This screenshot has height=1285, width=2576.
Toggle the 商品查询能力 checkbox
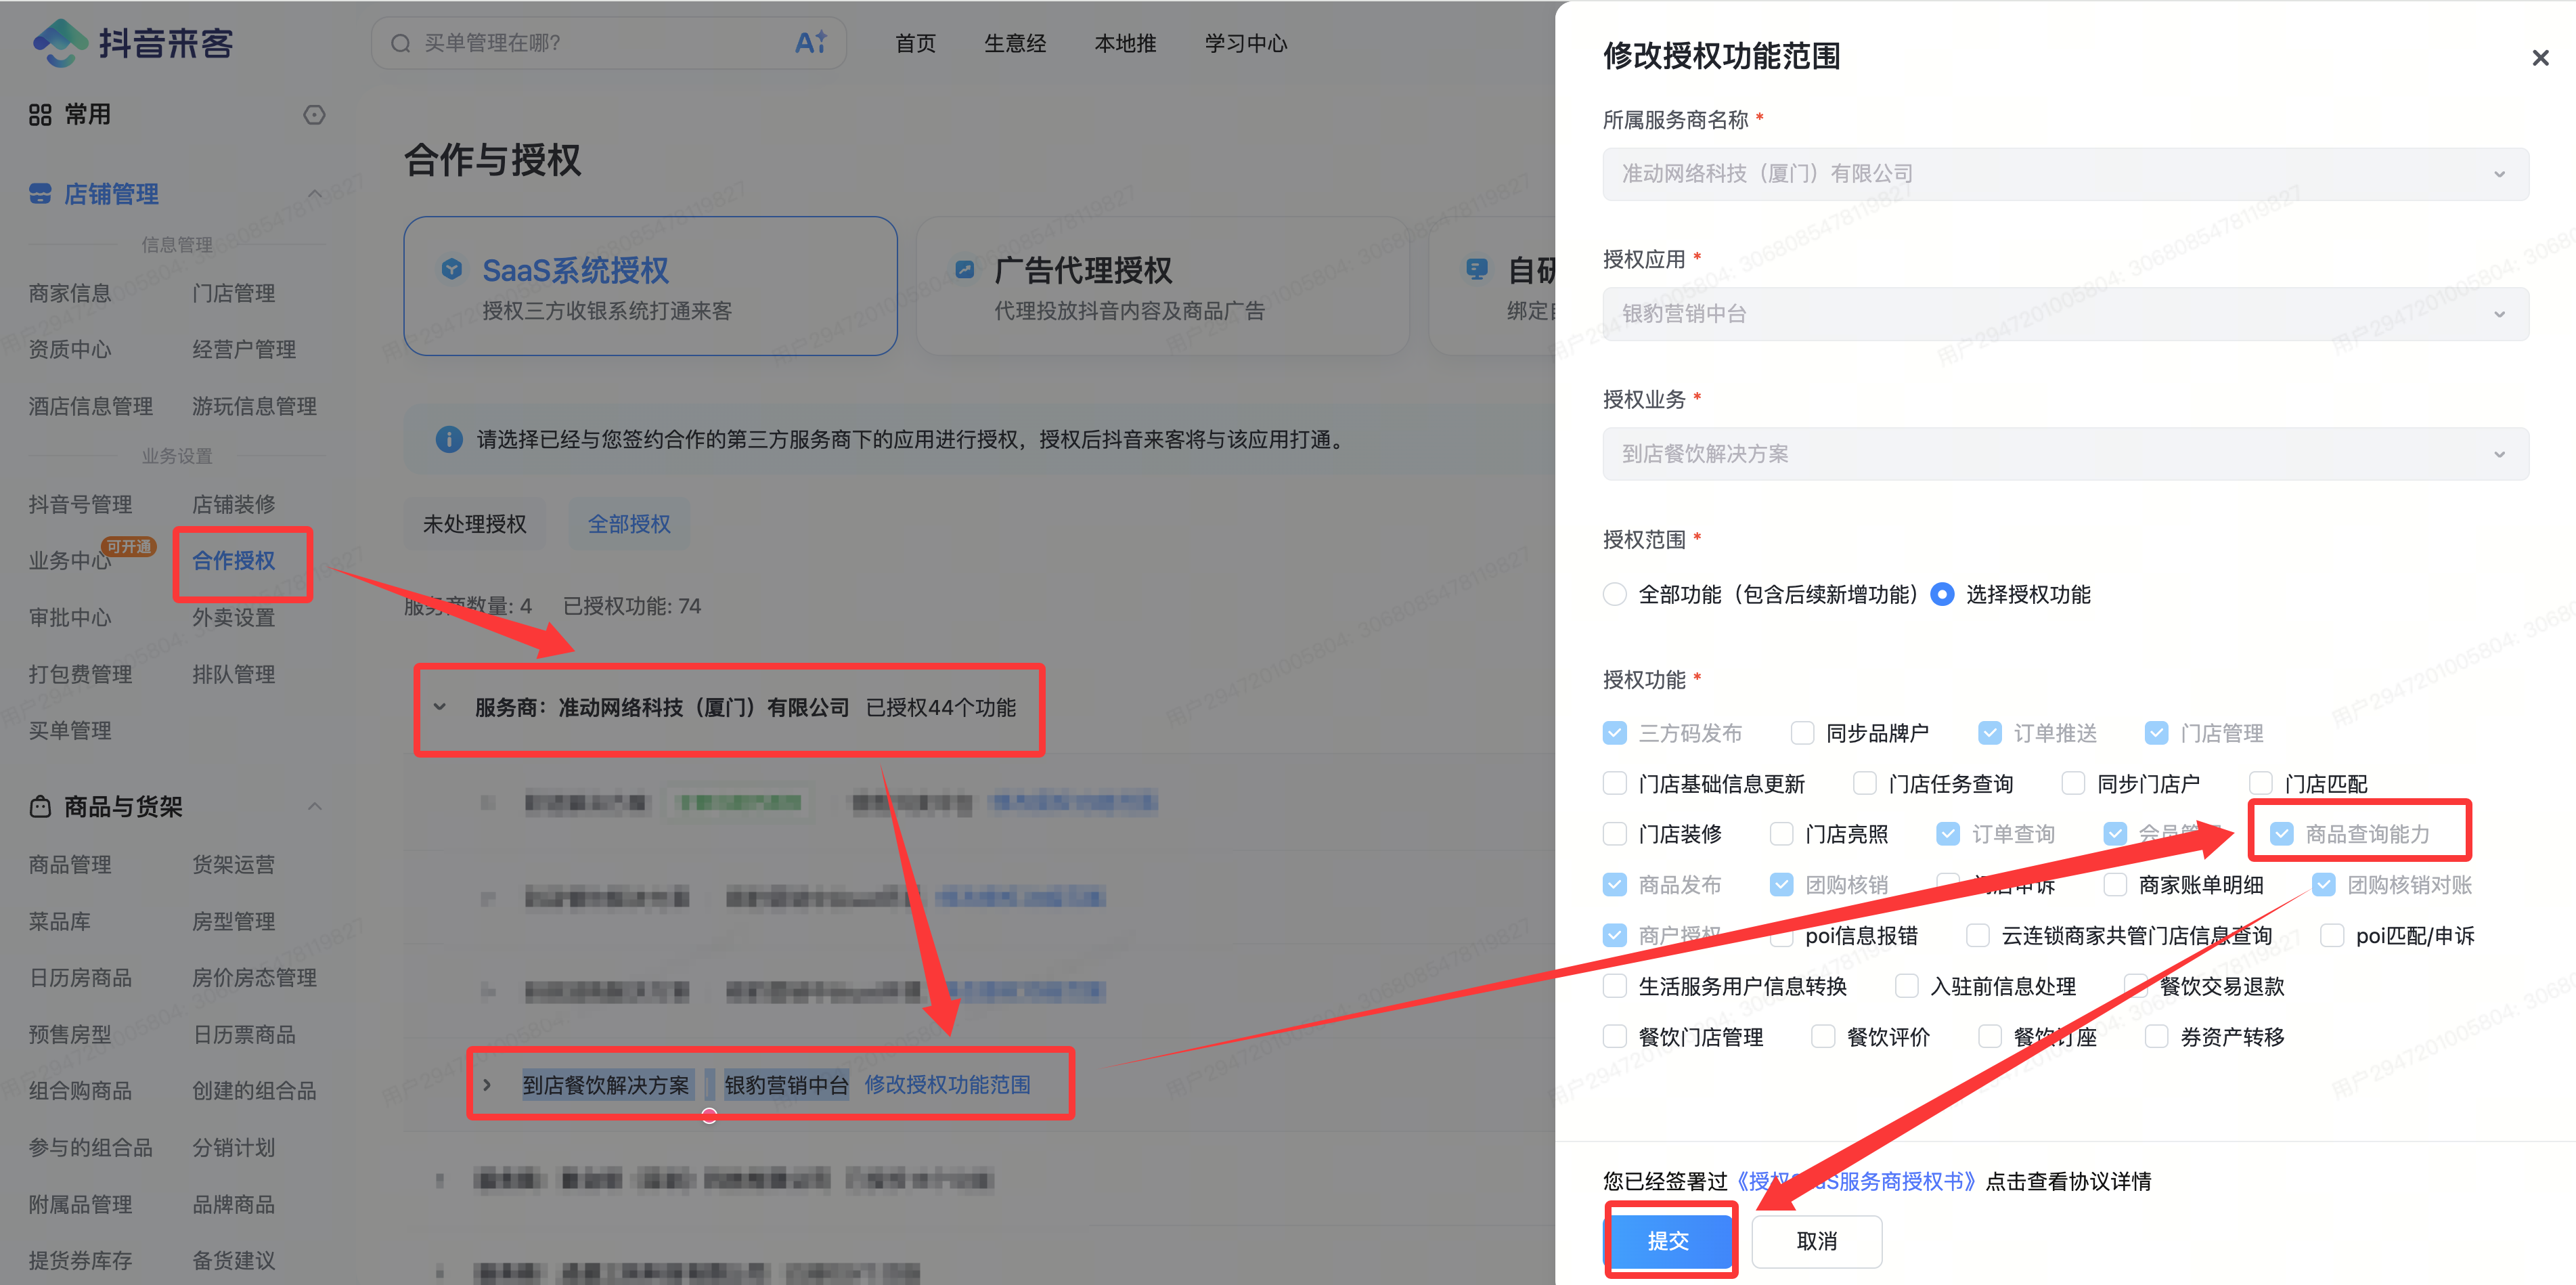coord(2281,834)
